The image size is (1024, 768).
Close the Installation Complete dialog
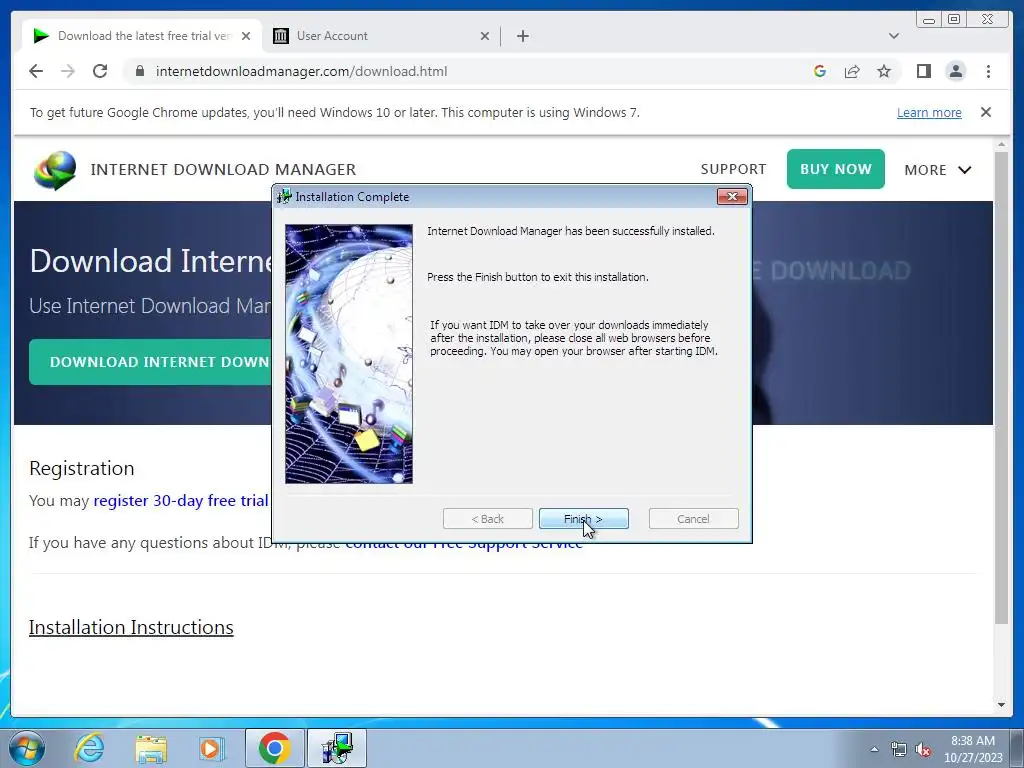tap(731, 196)
